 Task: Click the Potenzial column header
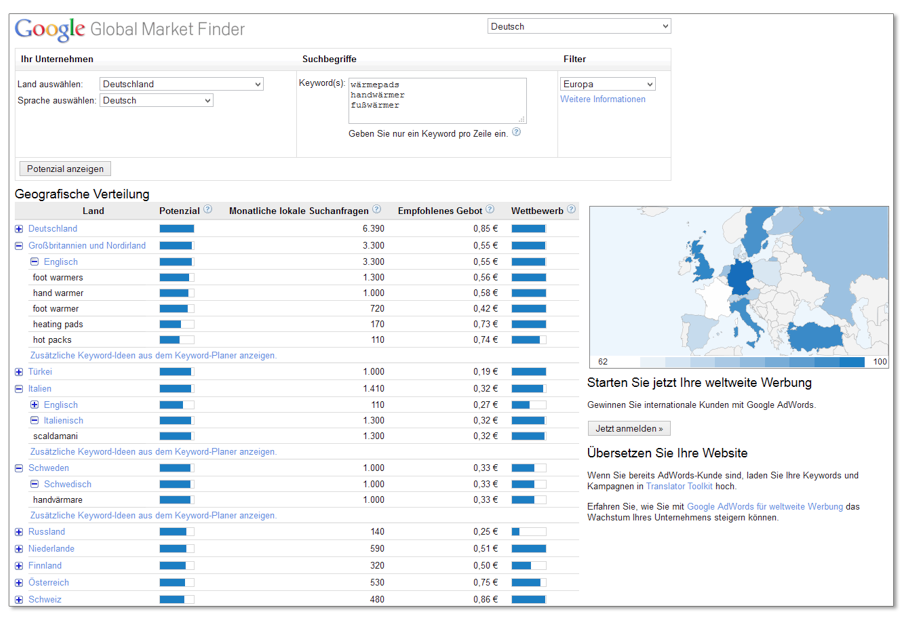pyautogui.click(x=179, y=211)
